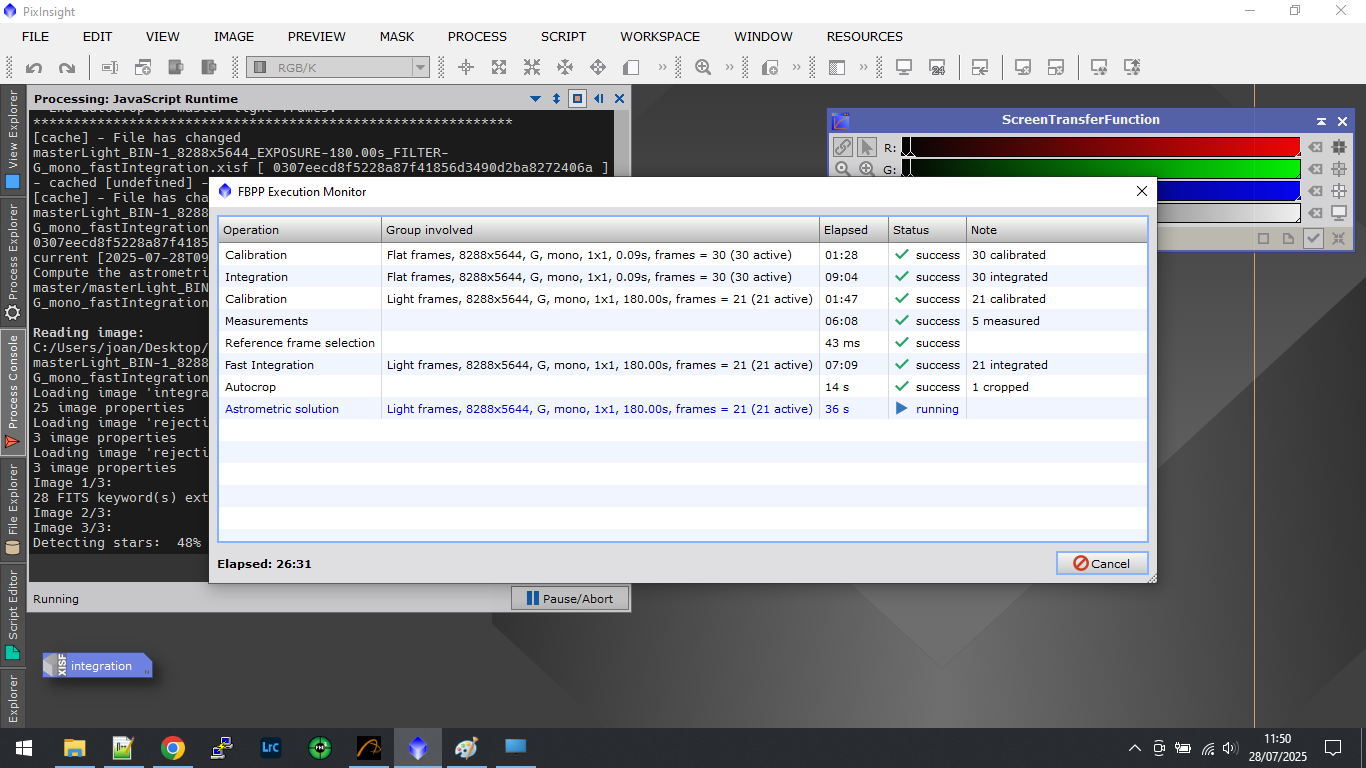Click the new preview icon in toolbar
This screenshot has height=768, width=1366.
pyautogui.click(x=770, y=68)
